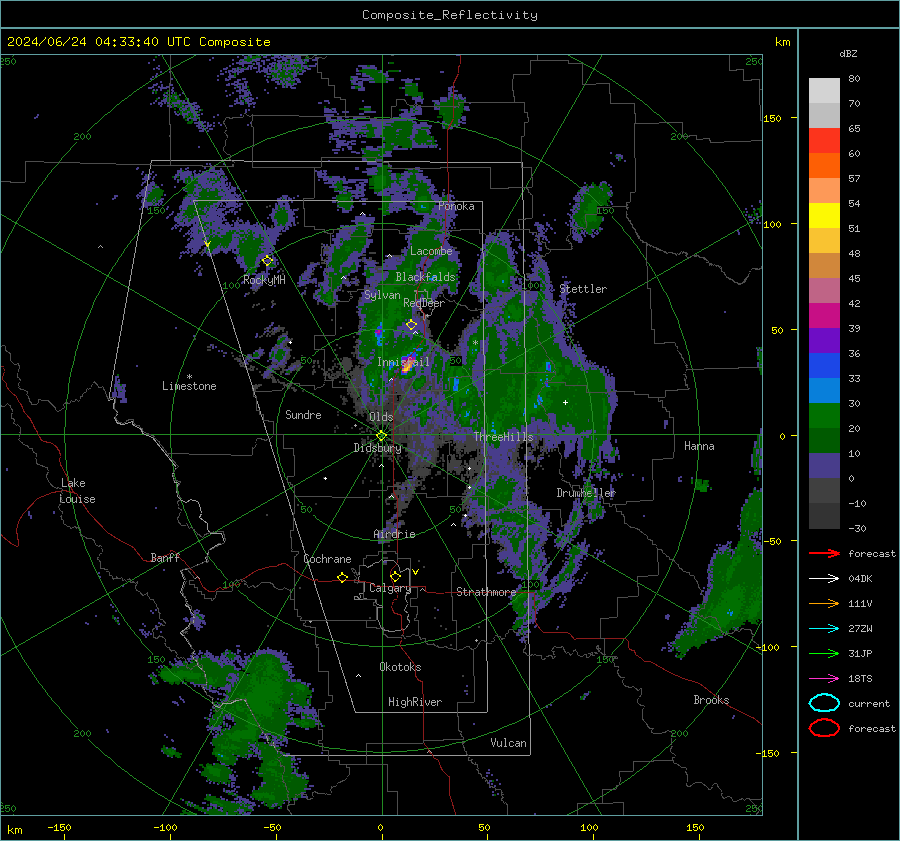The image size is (900, 841).
Task: Click yellow diamond marker below RedDeer label
Action: [x=411, y=325]
